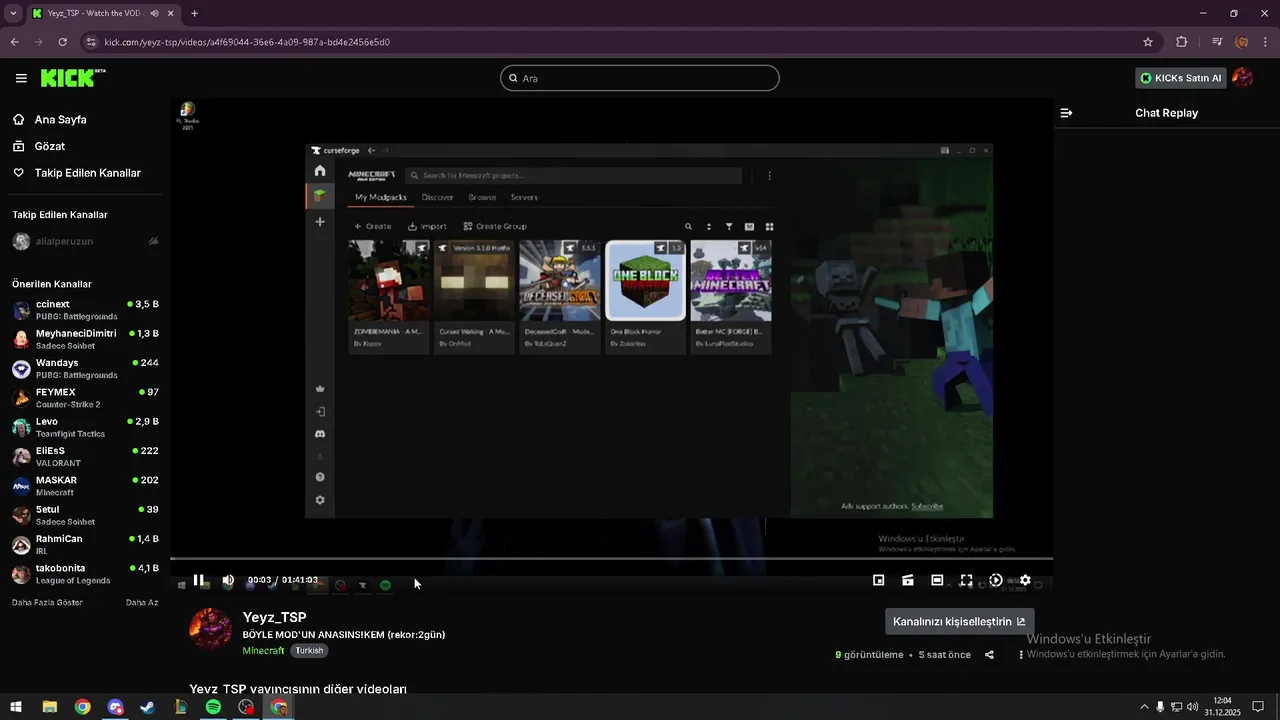Click Kanalınızı kişiselleştirin button
This screenshot has height=720, width=1280.
959,621
